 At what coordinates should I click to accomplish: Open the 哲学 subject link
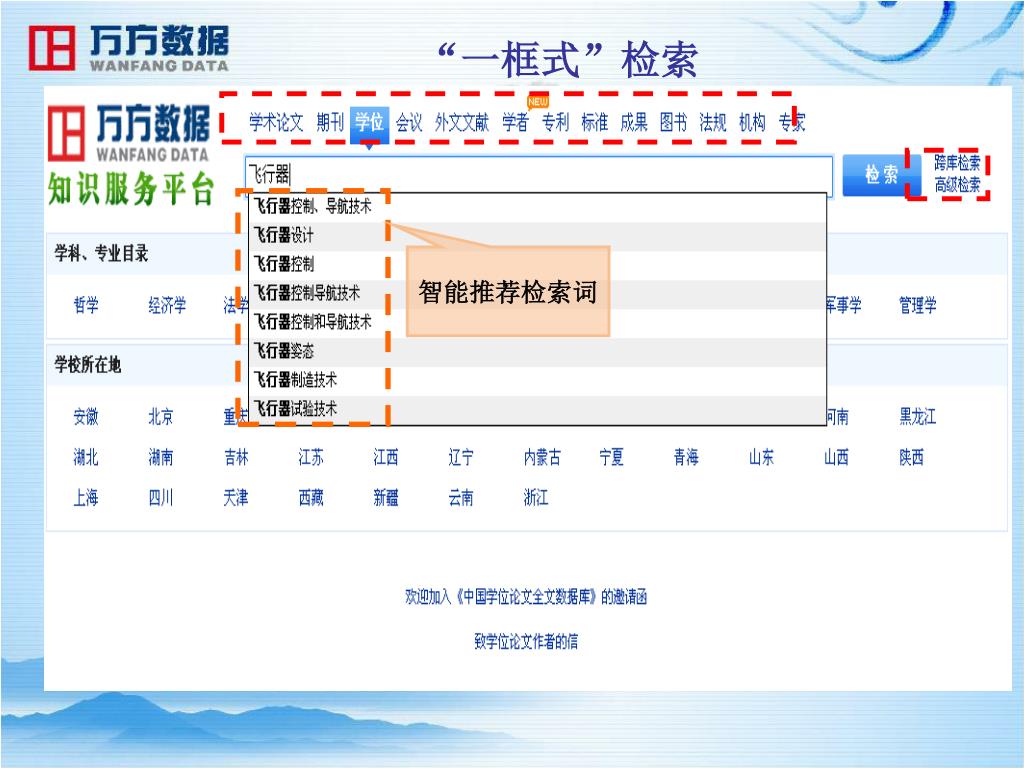[x=86, y=305]
